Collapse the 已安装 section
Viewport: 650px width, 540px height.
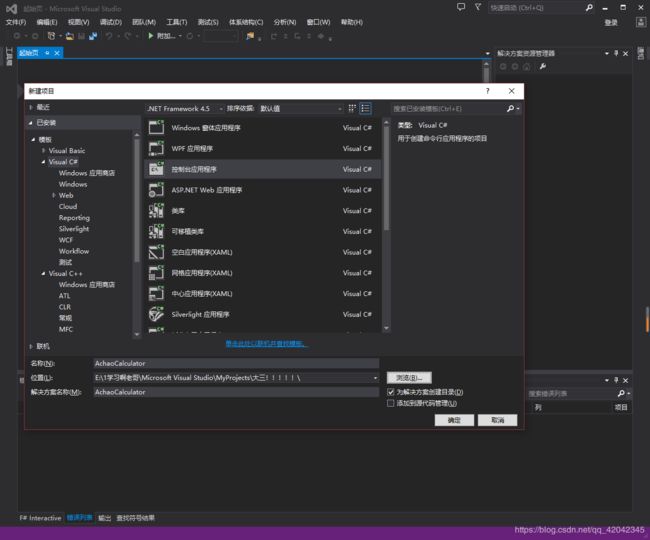[31, 123]
